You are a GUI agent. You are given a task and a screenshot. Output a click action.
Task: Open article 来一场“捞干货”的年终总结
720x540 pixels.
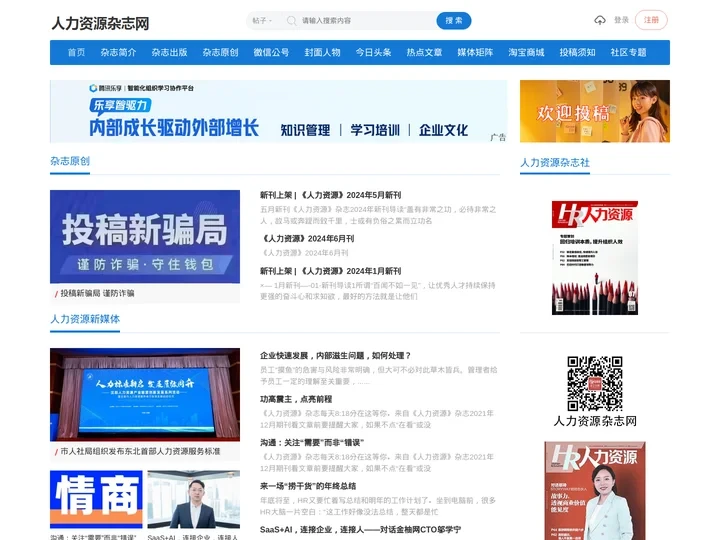click(308, 486)
